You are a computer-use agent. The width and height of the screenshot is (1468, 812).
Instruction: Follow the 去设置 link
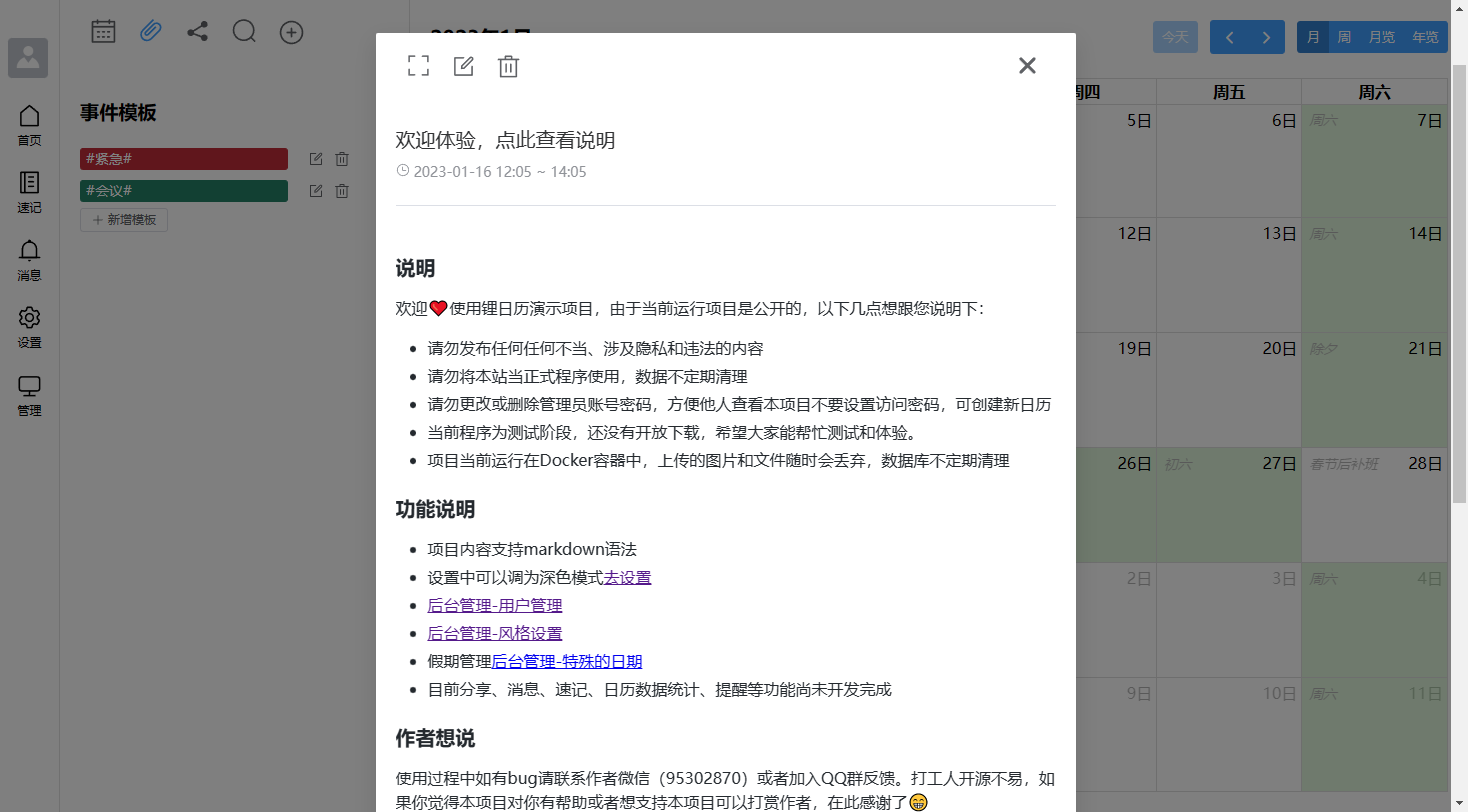[627, 578]
